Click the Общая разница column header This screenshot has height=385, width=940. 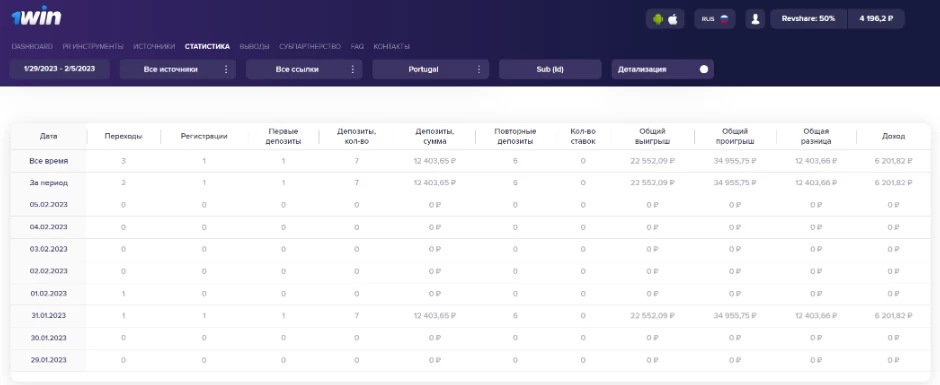816,136
